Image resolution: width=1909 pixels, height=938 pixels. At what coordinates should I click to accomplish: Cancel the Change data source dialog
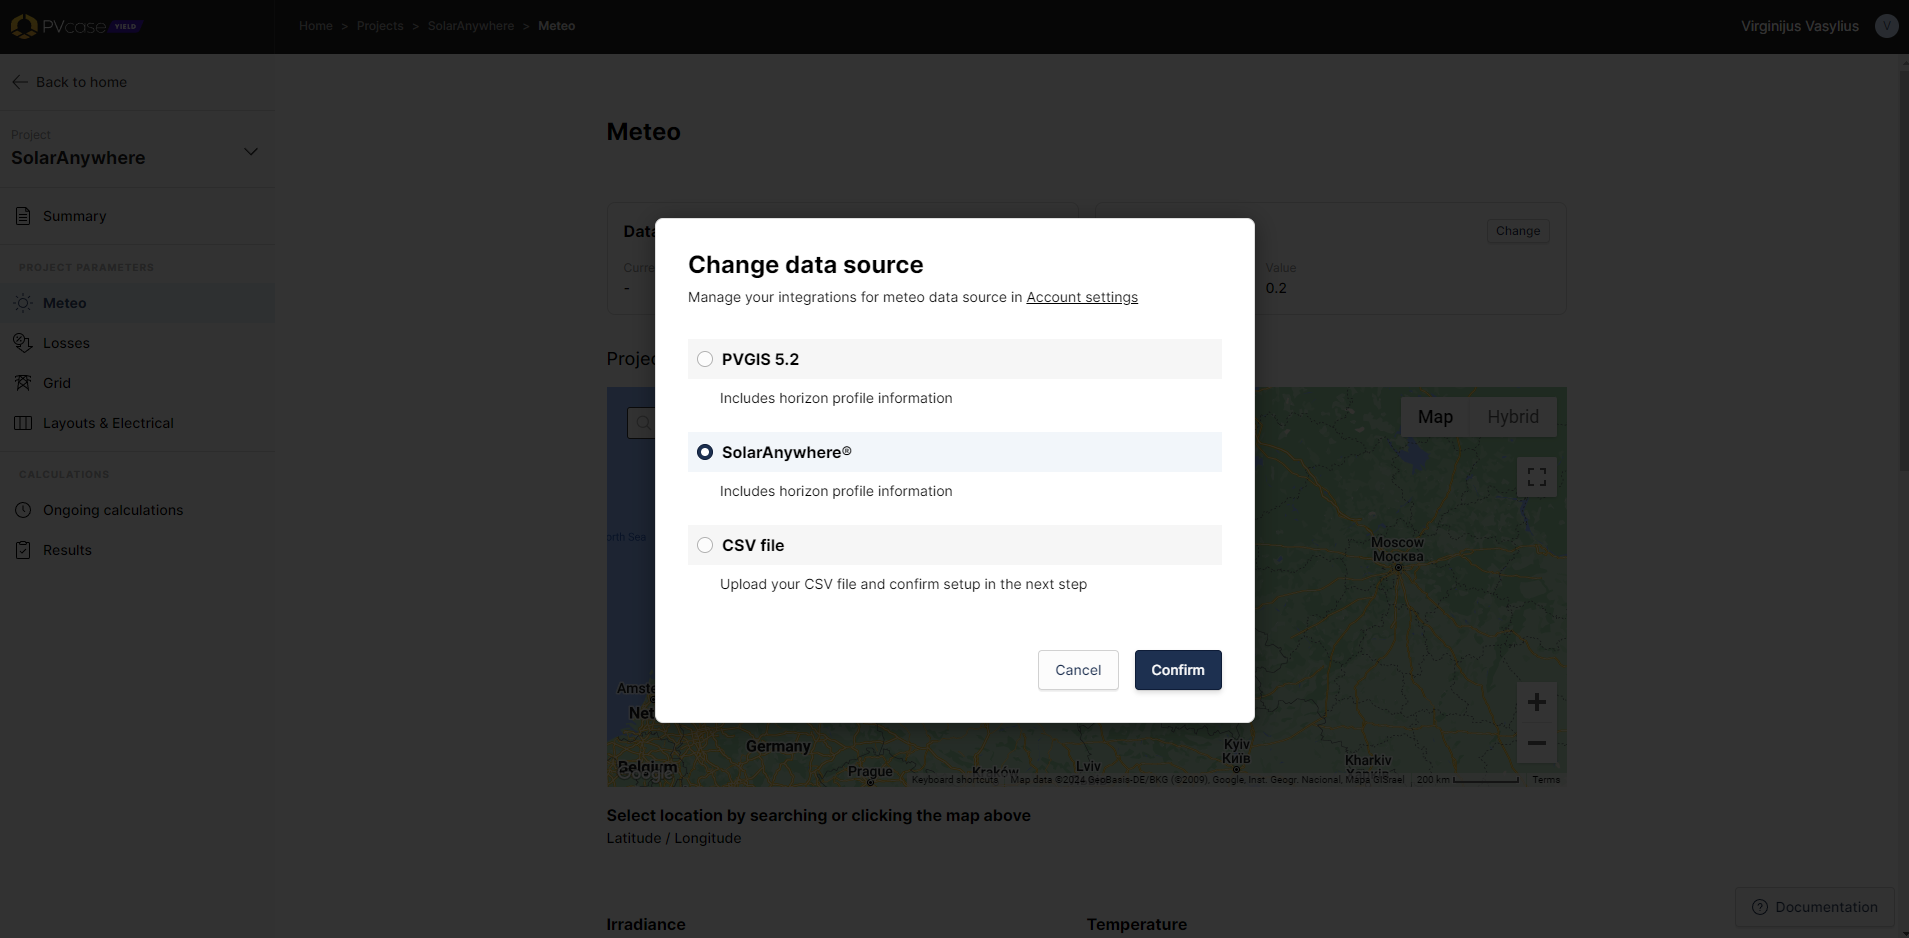click(1078, 670)
